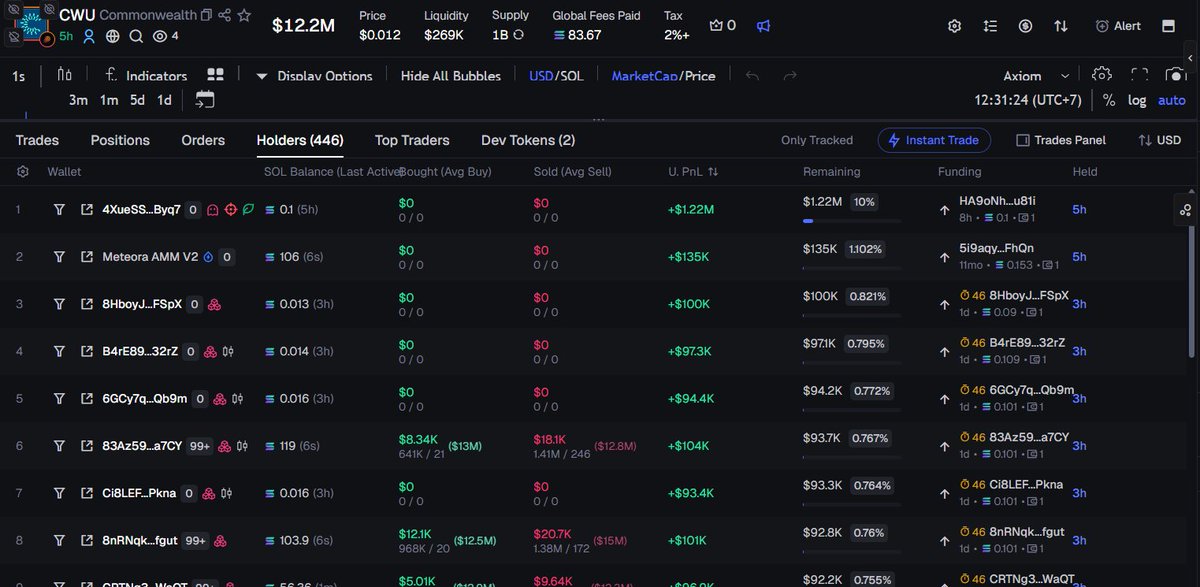Viewport: 1200px width, 587px height.
Task: Switch to the Orders tab
Action: click(x=203, y=141)
